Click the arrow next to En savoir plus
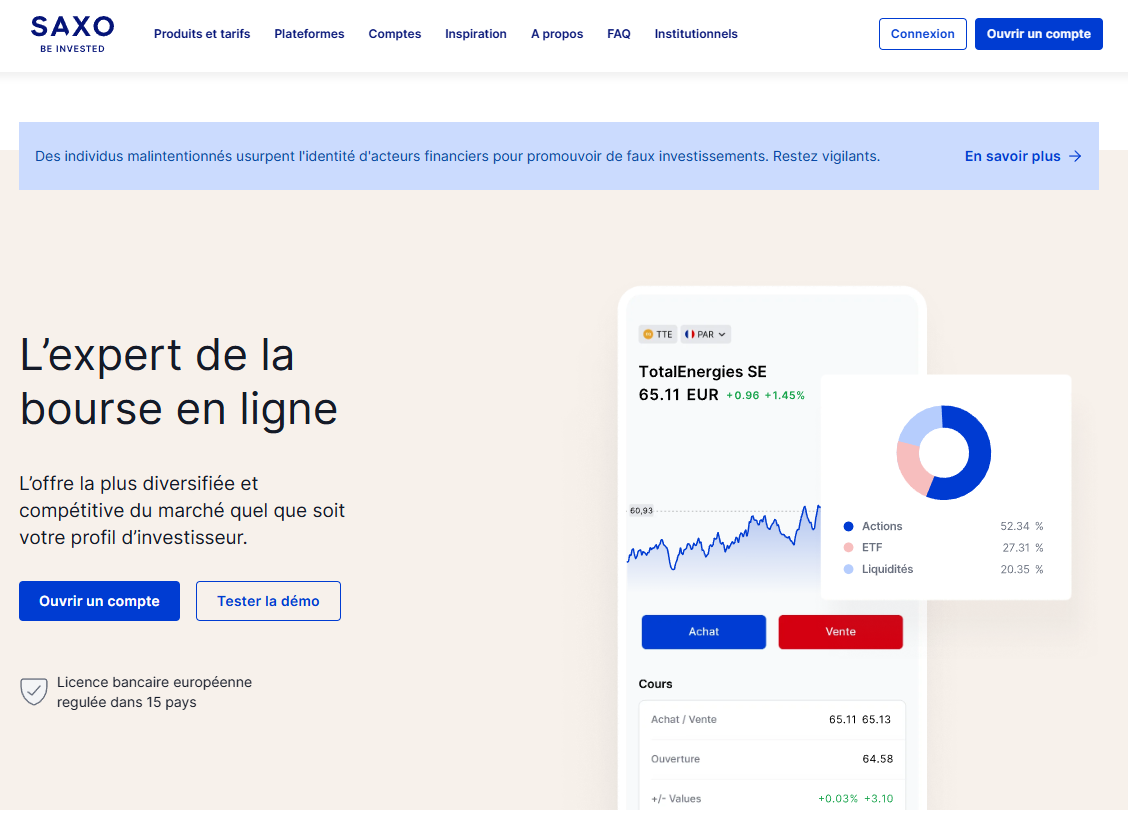1128x813 pixels. click(1075, 156)
